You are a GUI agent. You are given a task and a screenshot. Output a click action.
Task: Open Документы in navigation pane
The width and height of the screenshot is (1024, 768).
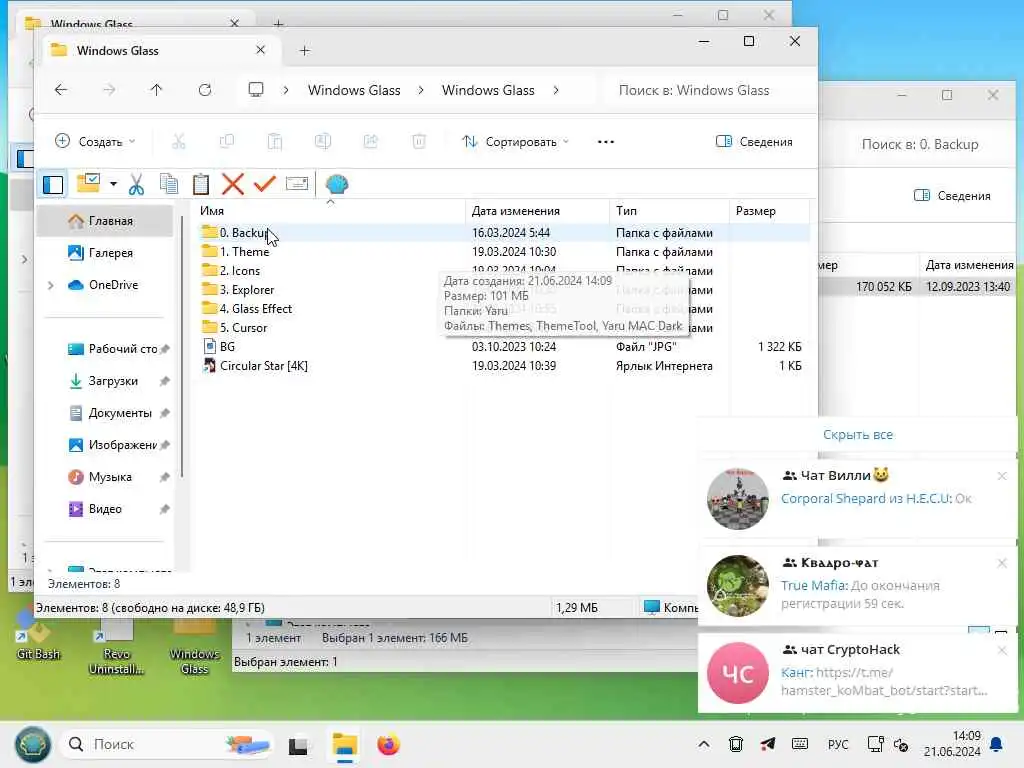pos(104,413)
